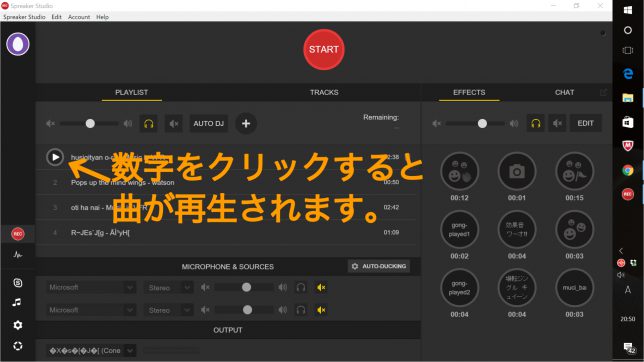Toggle playlist headphones pre-listen

pyautogui.click(x=149, y=123)
